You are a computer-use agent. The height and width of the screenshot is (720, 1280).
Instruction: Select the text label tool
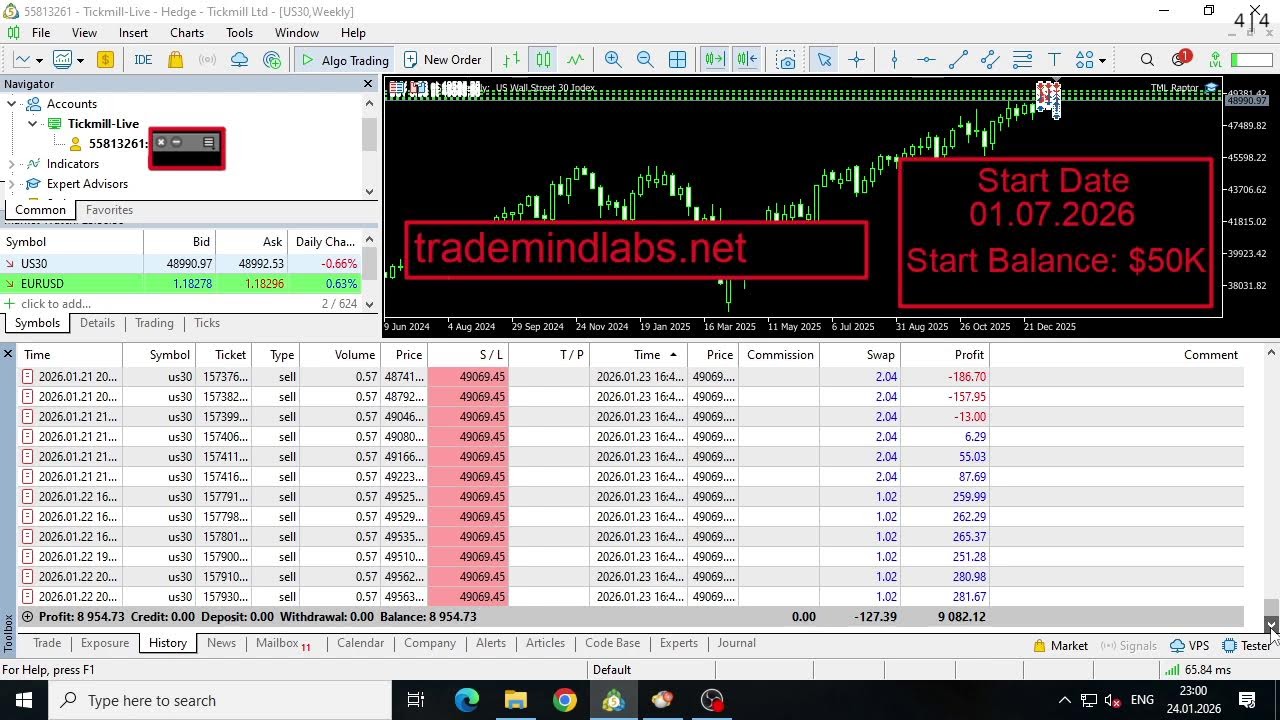tap(1054, 60)
